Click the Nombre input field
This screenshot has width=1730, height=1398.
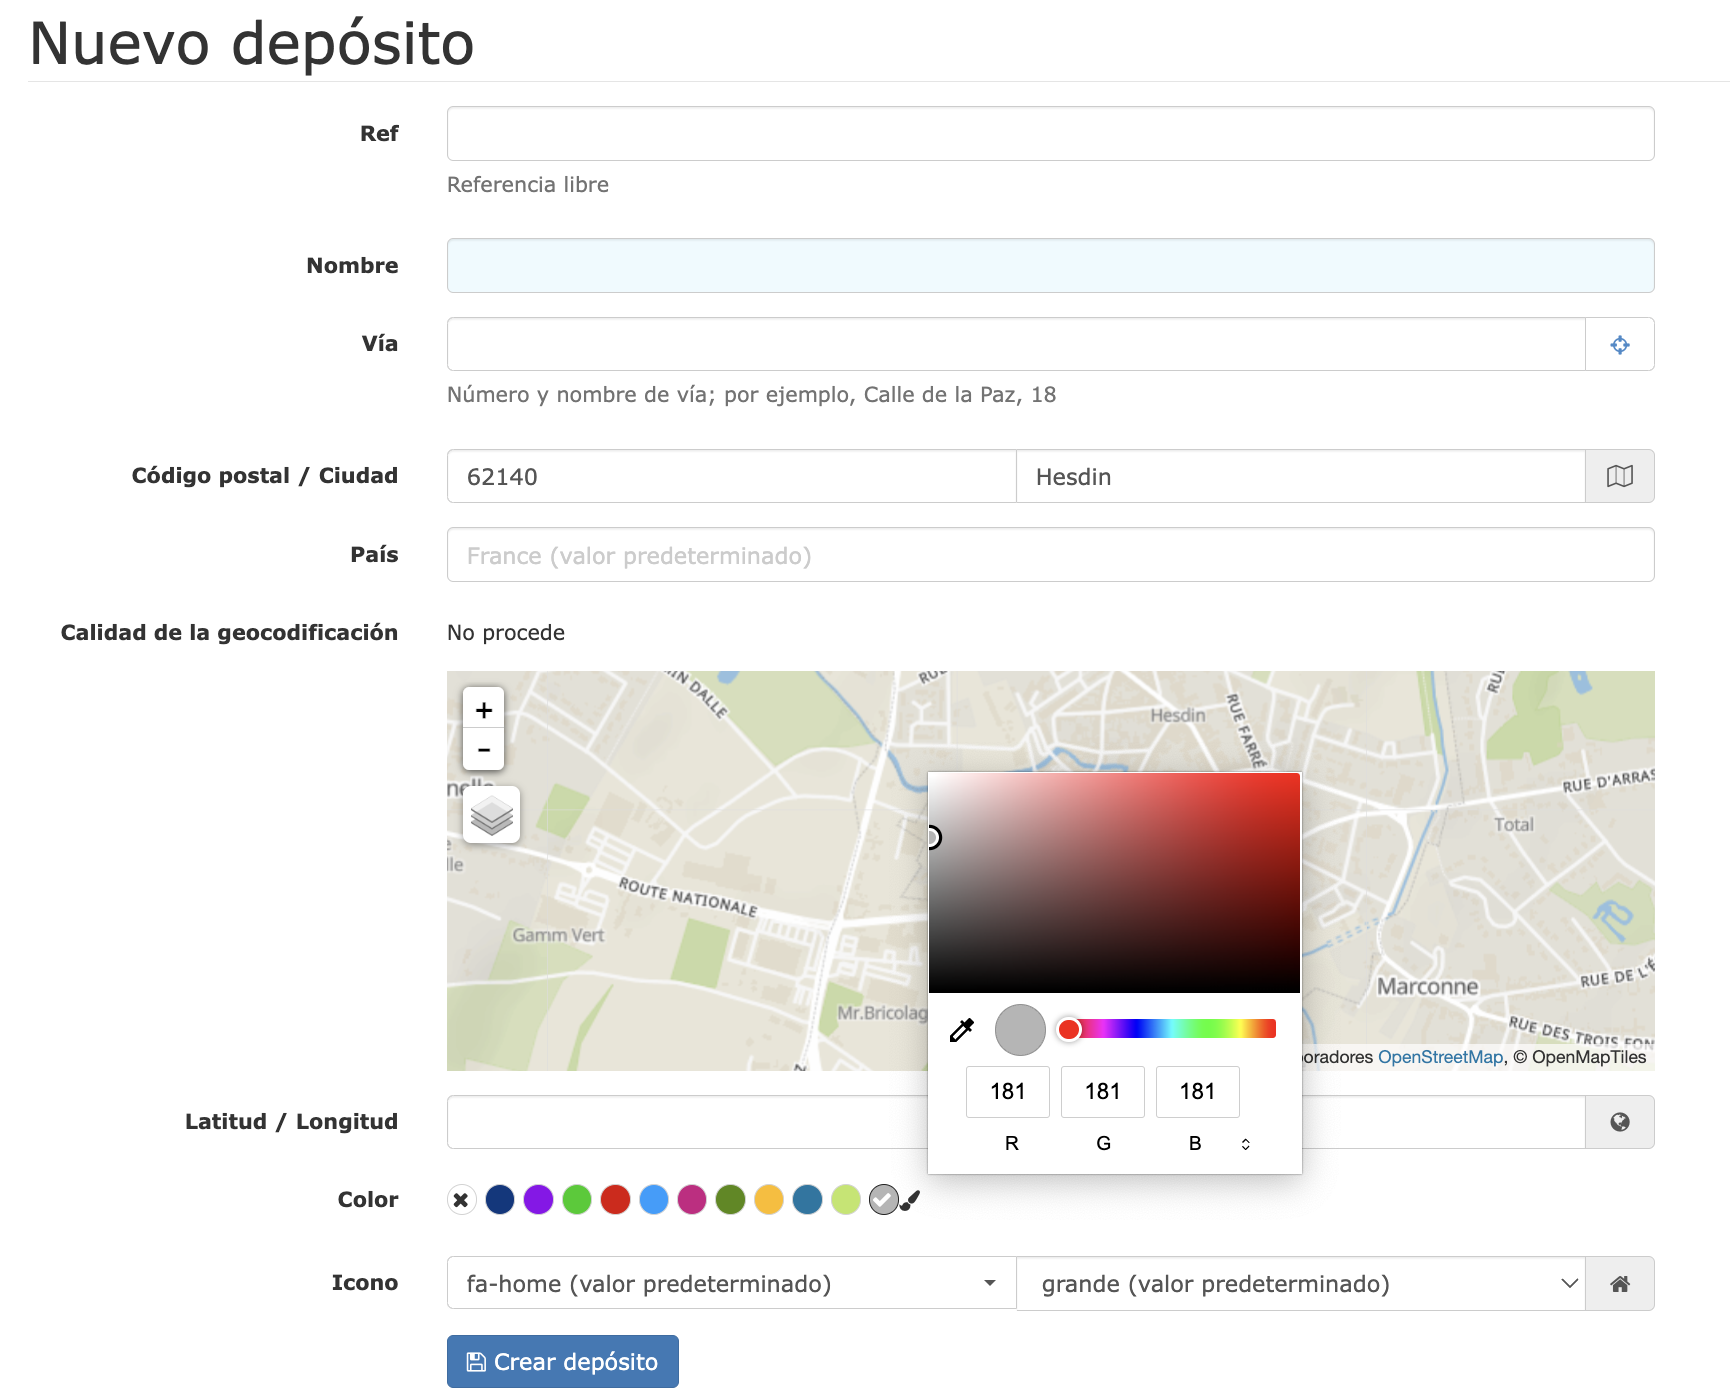pyautogui.click(x=1050, y=265)
